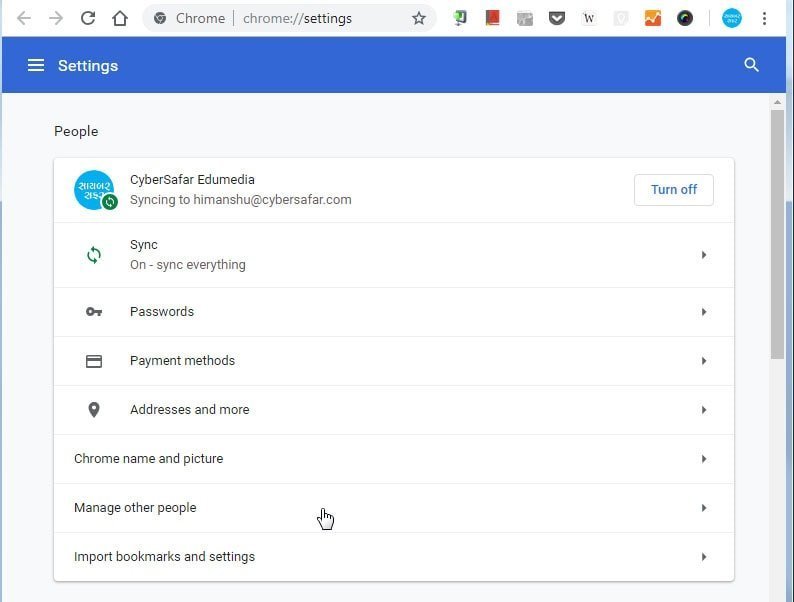794x602 pixels.
Task: Open the orange analytics chart extension
Action: coord(653,18)
